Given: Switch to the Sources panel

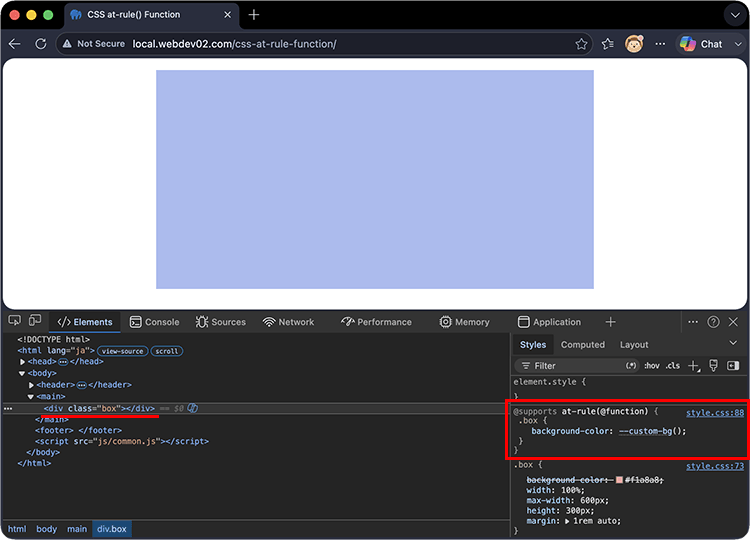Looking at the screenshot, I should [x=221, y=322].
